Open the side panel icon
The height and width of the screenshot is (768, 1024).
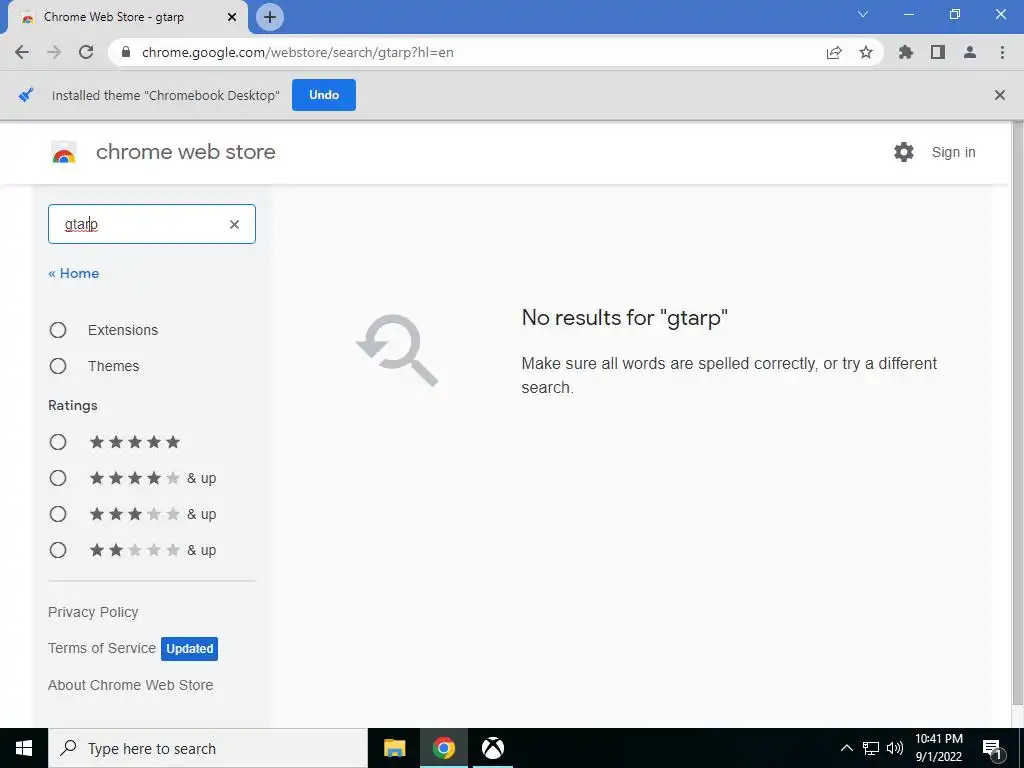pos(938,52)
